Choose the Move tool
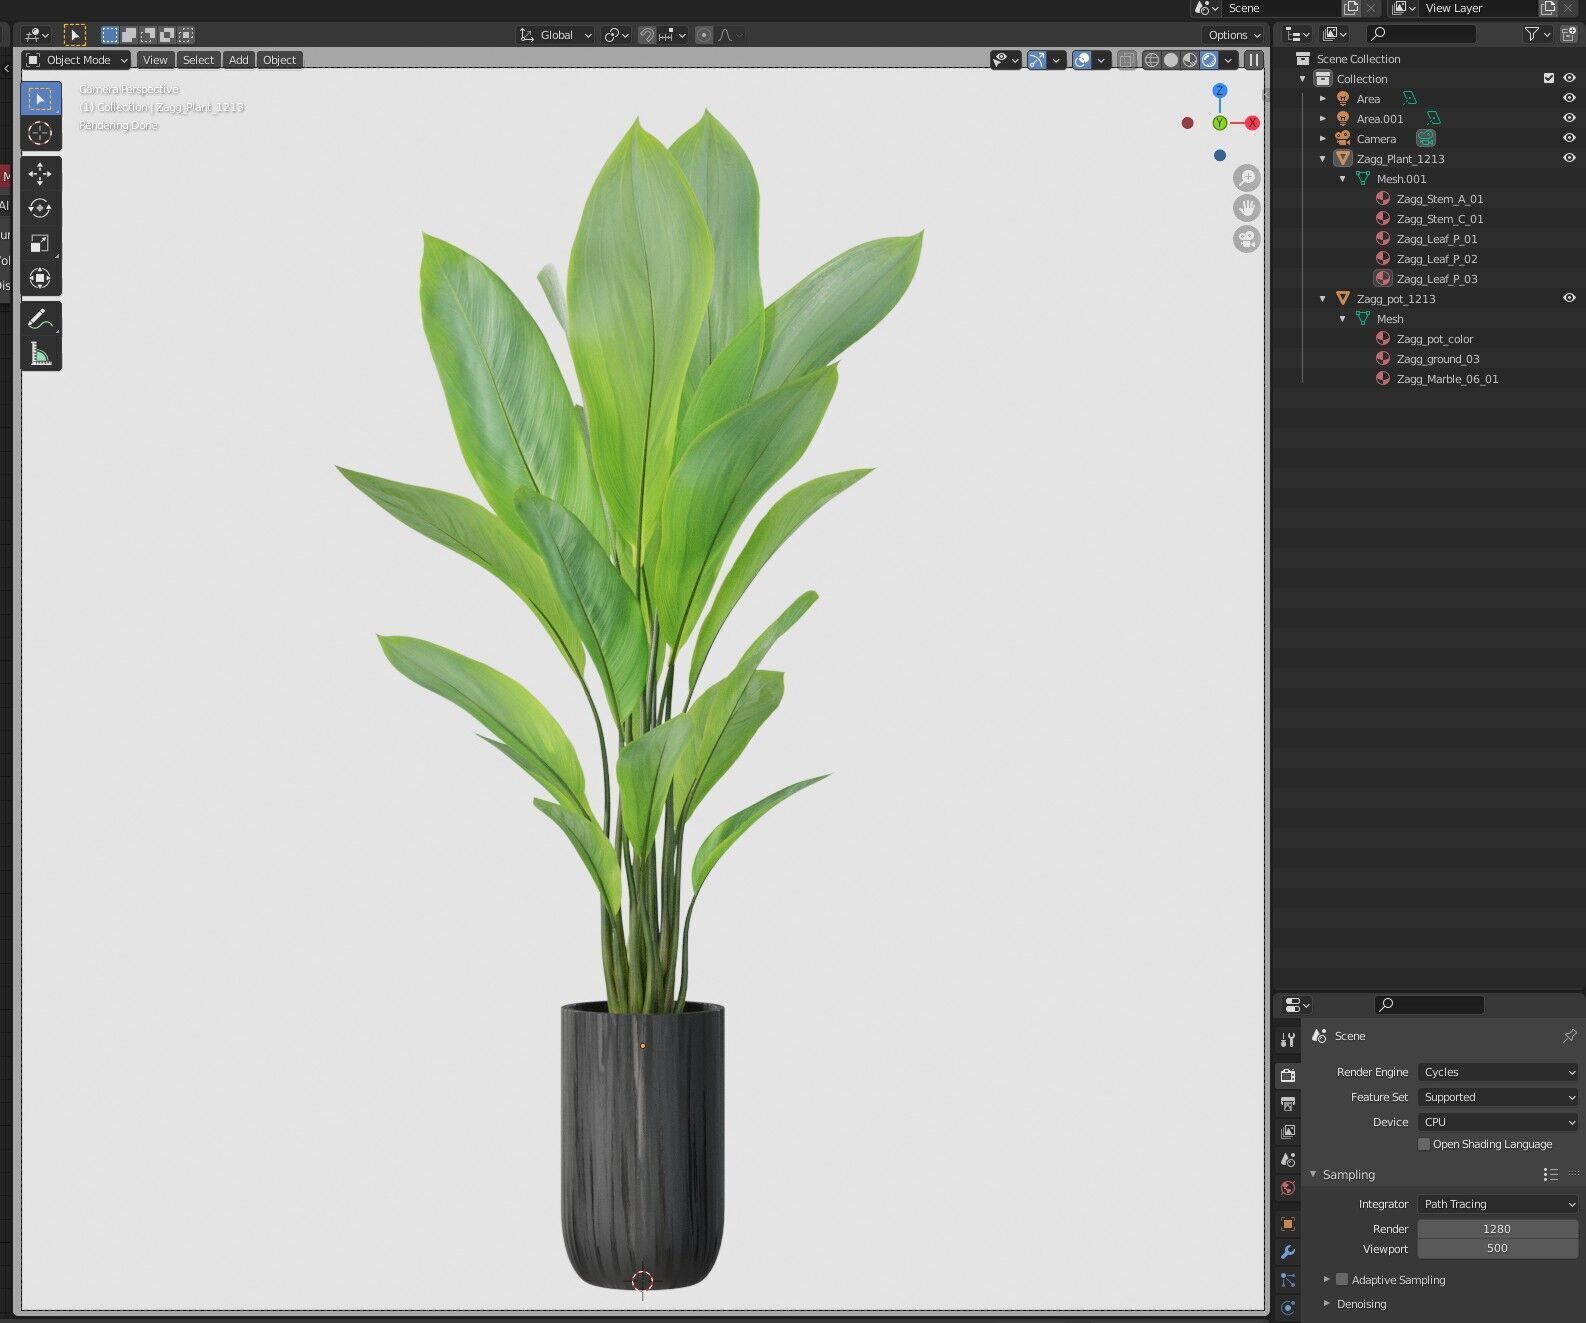The height and width of the screenshot is (1323, 1586). pyautogui.click(x=40, y=174)
